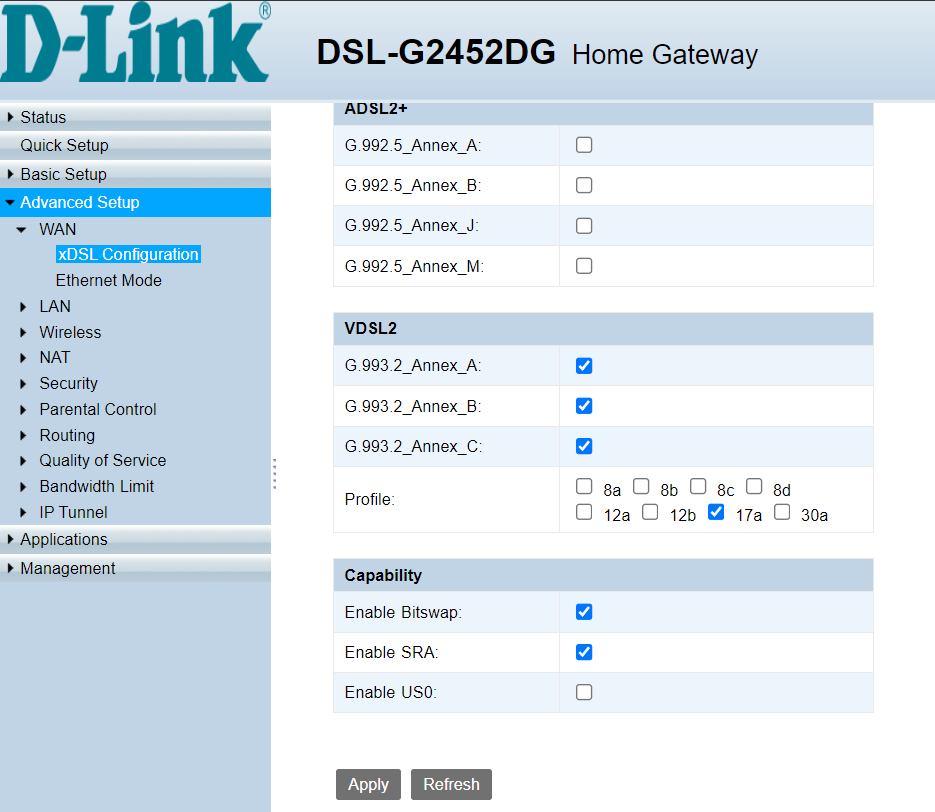Image resolution: width=935 pixels, height=812 pixels.
Task: Tick the Enable US0 checkbox
Action: click(x=584, y=692)
